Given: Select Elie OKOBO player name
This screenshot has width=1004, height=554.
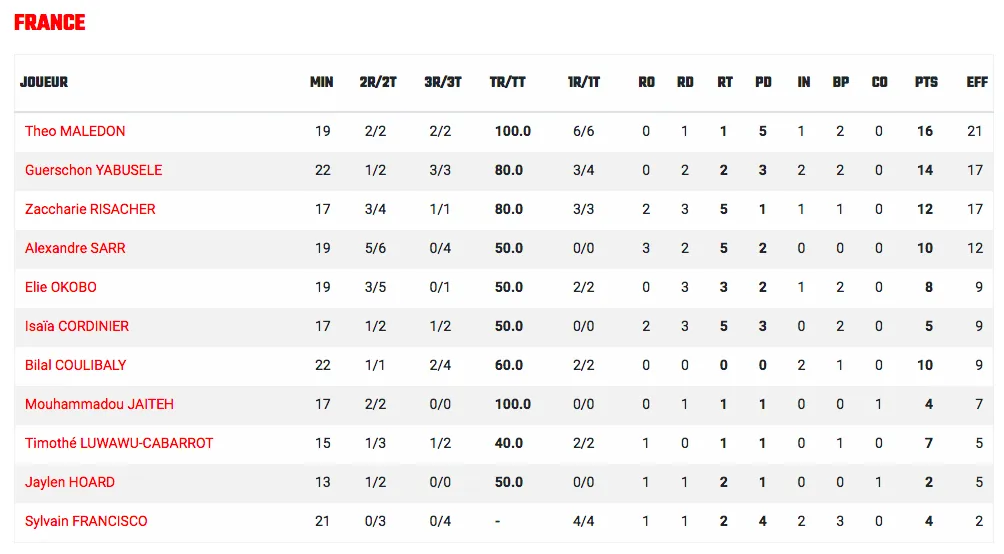Looking at the screenshot, I should 61,288.
